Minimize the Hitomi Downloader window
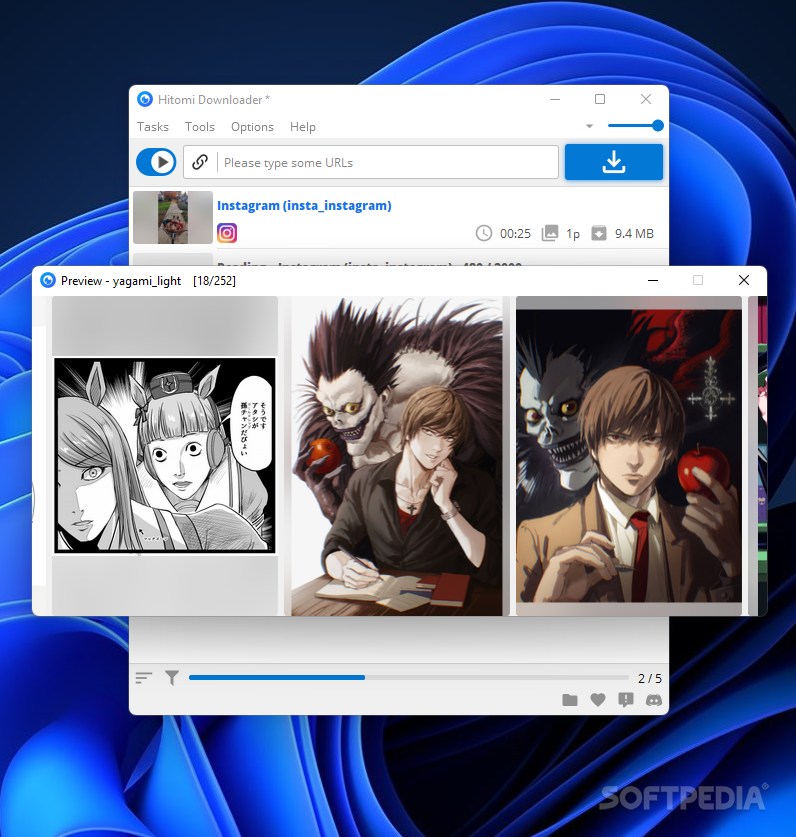The width and height of the screenshot is (796, 837). 555,99
